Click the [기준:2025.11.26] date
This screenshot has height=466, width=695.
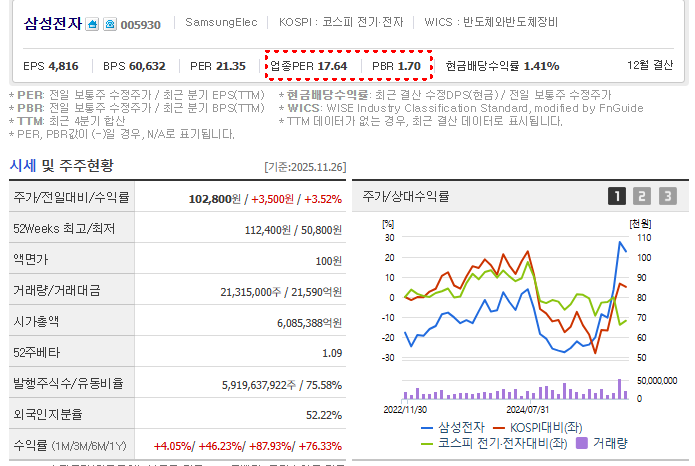pyautogui.click(x=305, y=167)
